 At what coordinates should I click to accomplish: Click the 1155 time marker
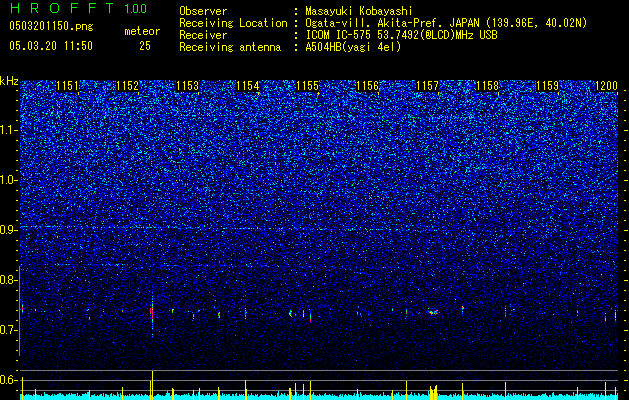pos(308,86)
